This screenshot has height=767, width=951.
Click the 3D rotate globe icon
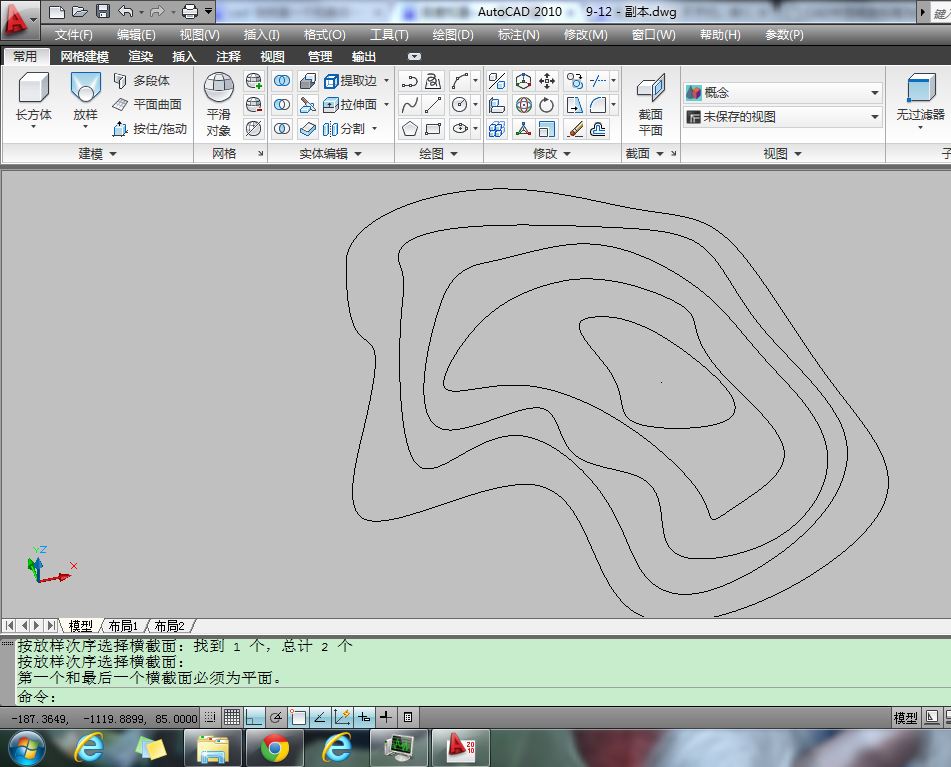pos(523,105)
